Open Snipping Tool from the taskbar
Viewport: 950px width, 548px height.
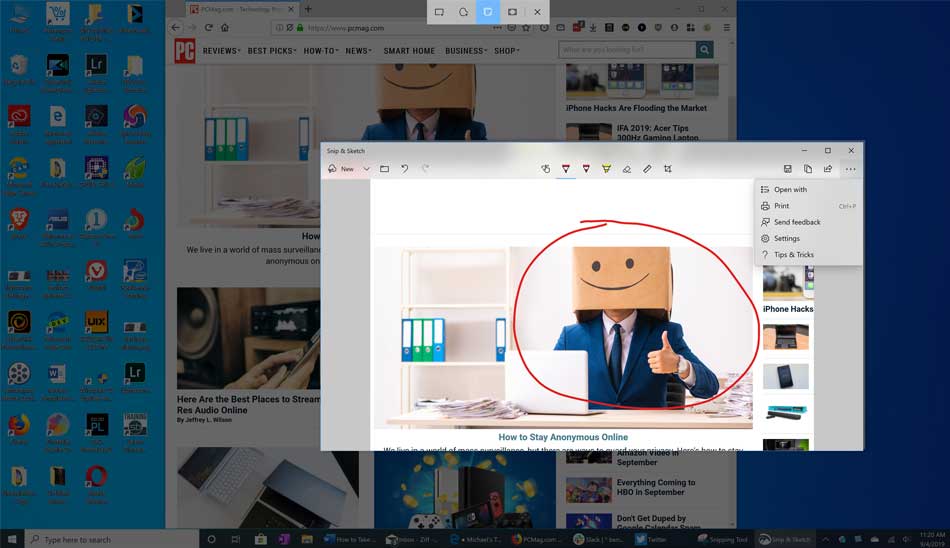point(723,539)
